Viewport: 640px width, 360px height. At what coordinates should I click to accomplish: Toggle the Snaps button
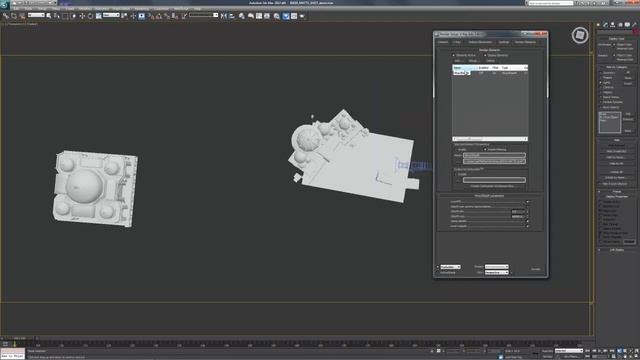(151, 16)
